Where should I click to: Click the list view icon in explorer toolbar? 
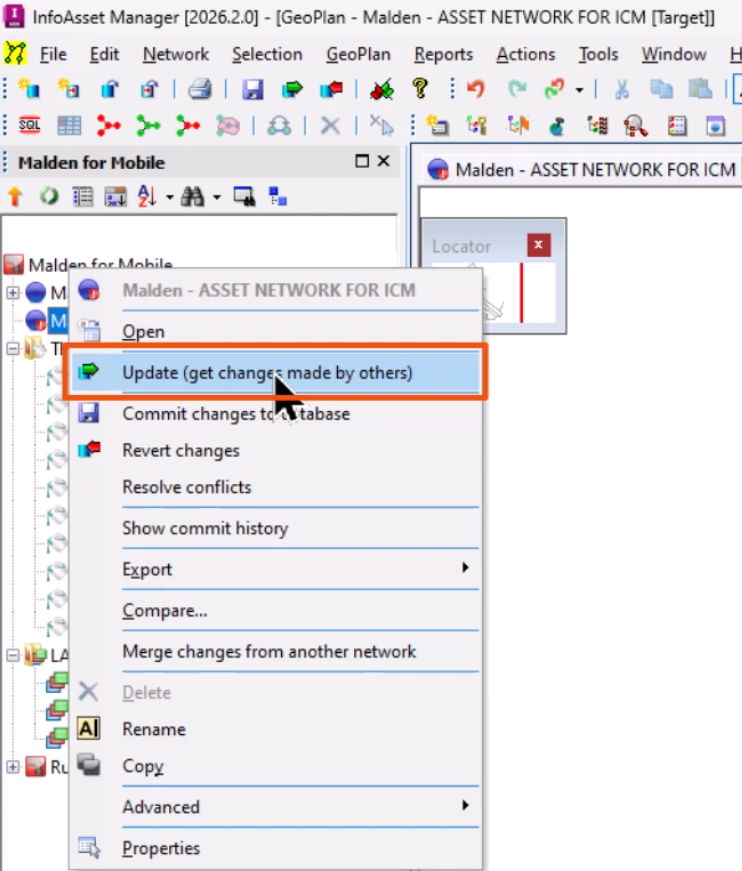tap(83, 197)
